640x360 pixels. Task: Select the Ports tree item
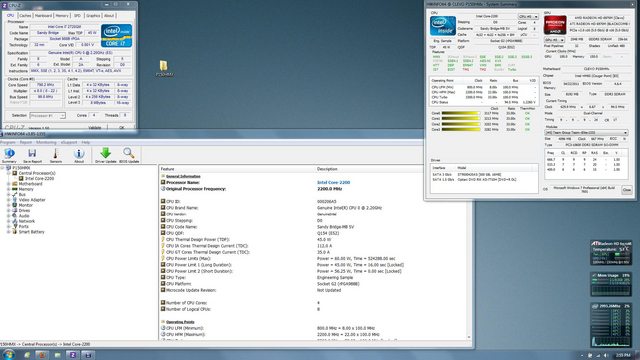coord(24,227)
